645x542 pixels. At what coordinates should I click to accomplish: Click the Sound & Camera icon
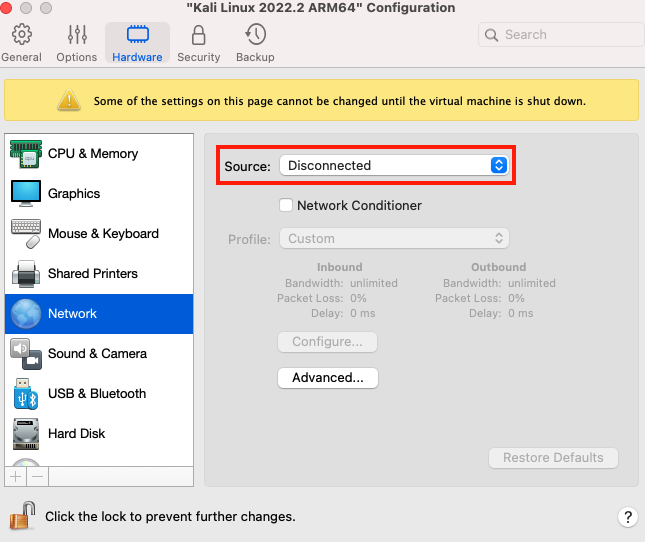26,354
